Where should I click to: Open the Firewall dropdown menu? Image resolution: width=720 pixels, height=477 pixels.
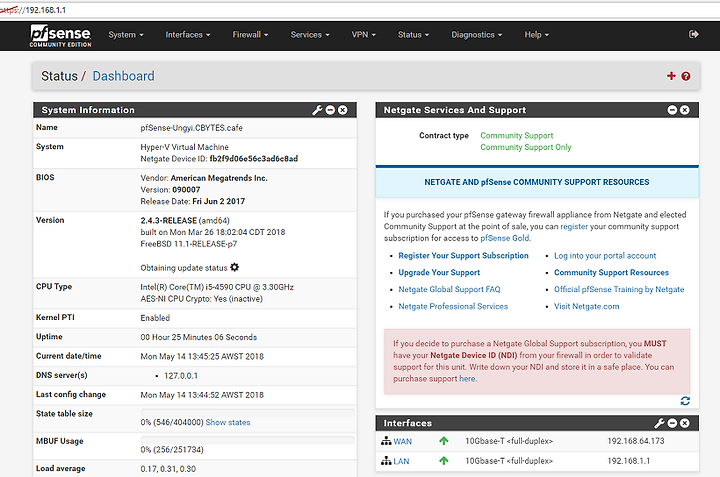point(250,35)
